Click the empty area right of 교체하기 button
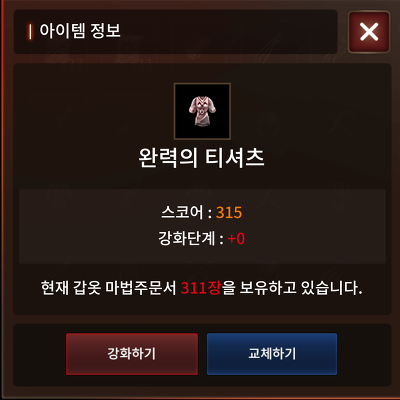 tap(364, 354)
